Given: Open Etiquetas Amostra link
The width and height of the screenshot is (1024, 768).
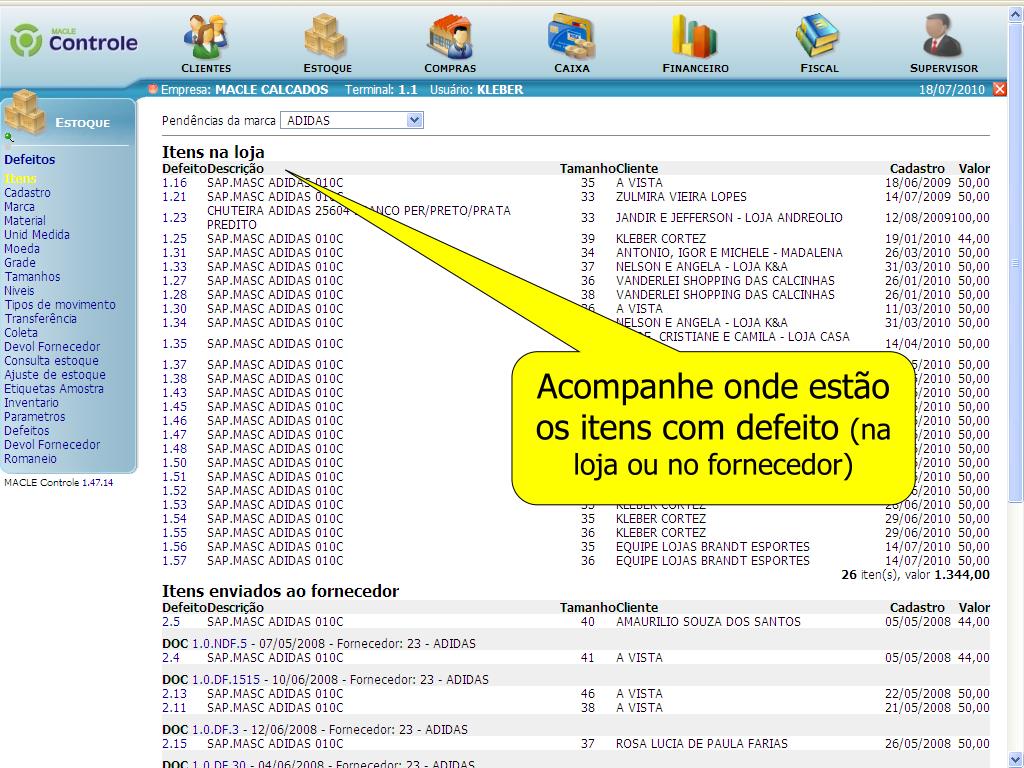Looking at the screenshot, I should pos(54,389).
